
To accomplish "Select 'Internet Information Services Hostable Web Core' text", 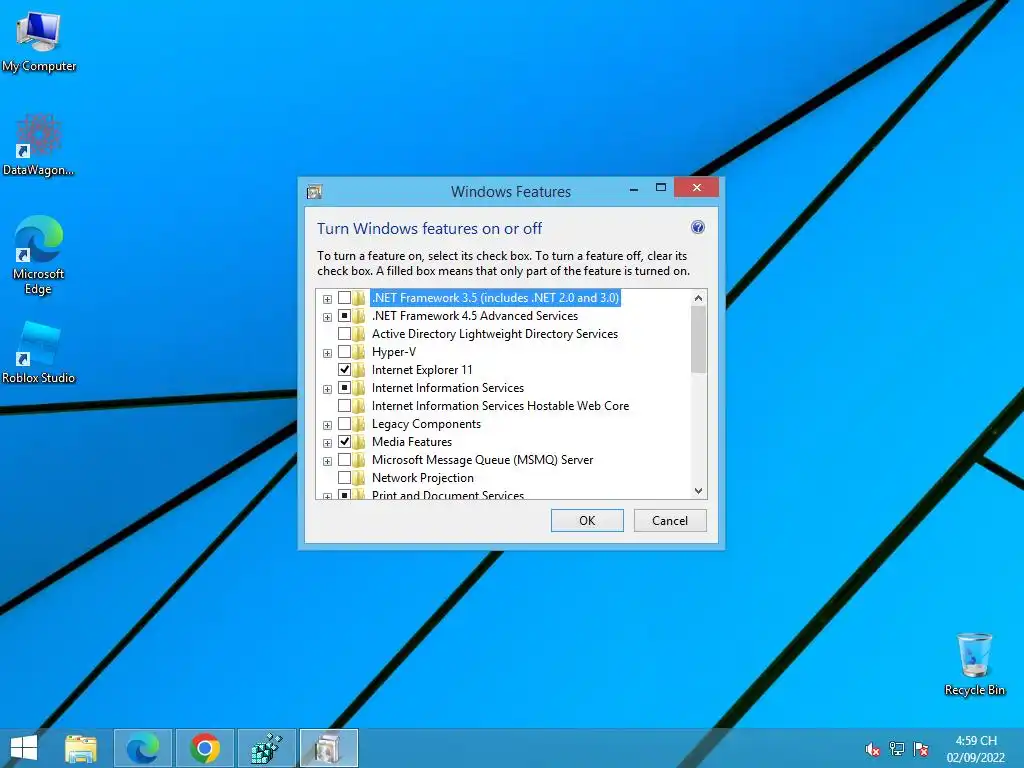I will pyautogui.click(x=500, y=406).
